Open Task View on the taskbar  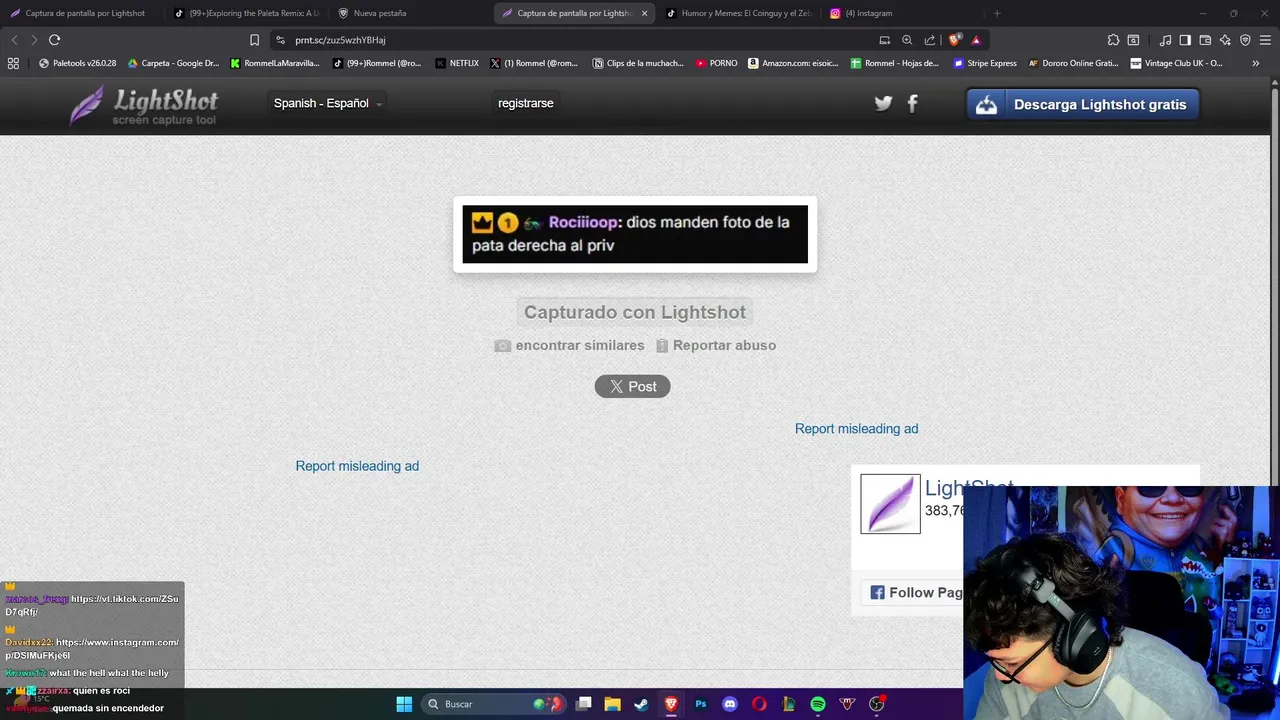[x=584, y=704]
